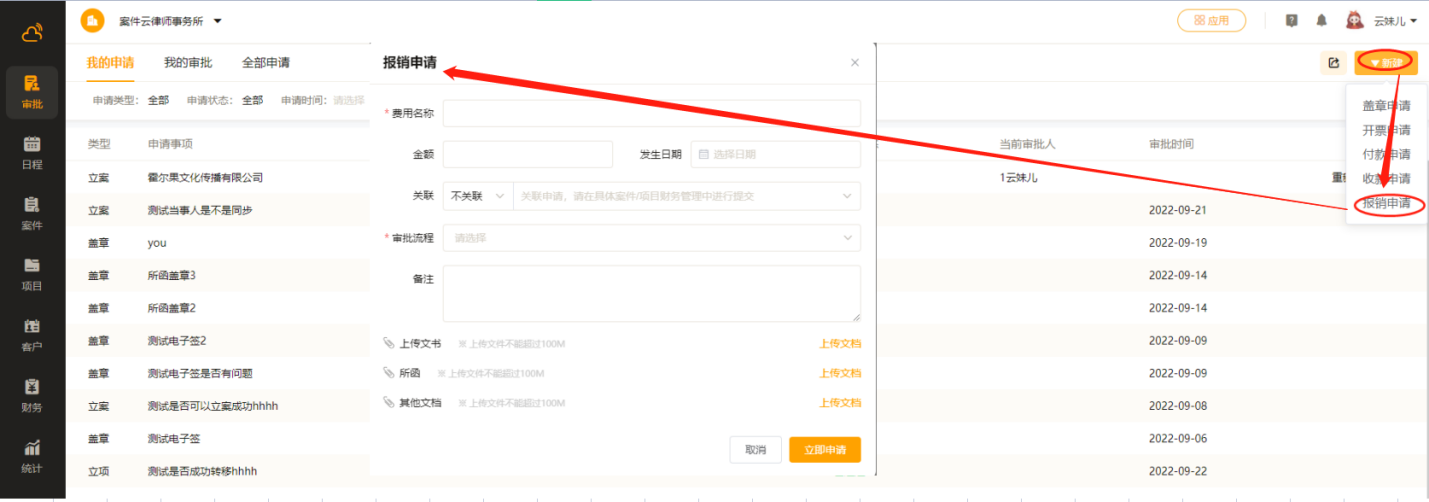Click the export icon beside 新建

pyautogui.click(x=1333, y=63)
